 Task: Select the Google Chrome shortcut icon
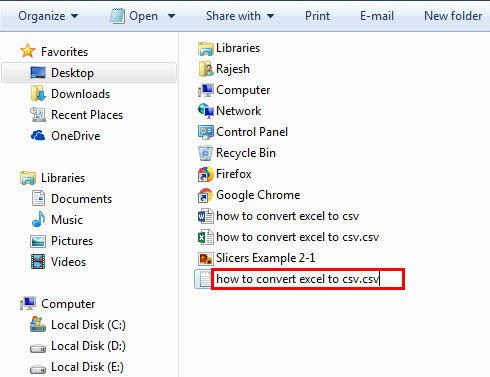tap(205, 195)
